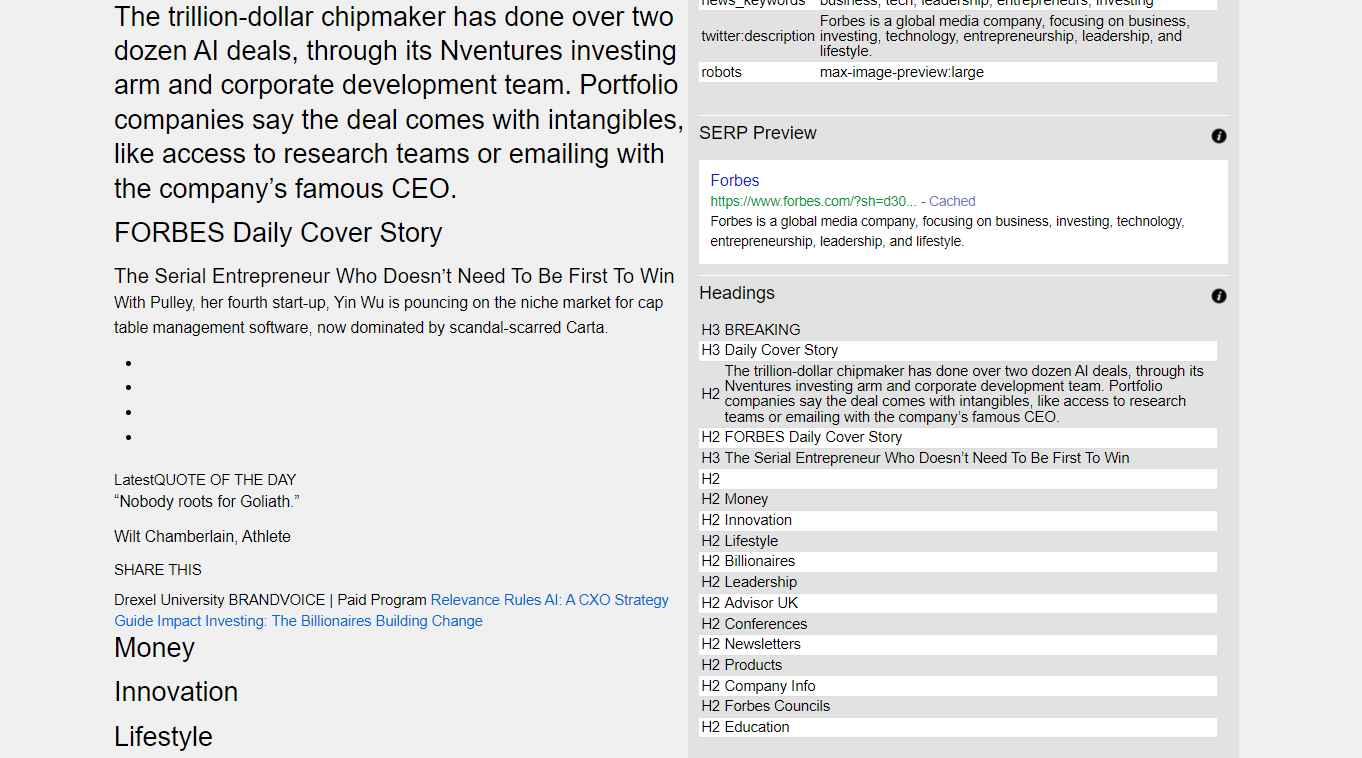Click the Pulley start-up article summary paragraph
This screenshot has height=758, width=1362.
click(x=389, y=315)
